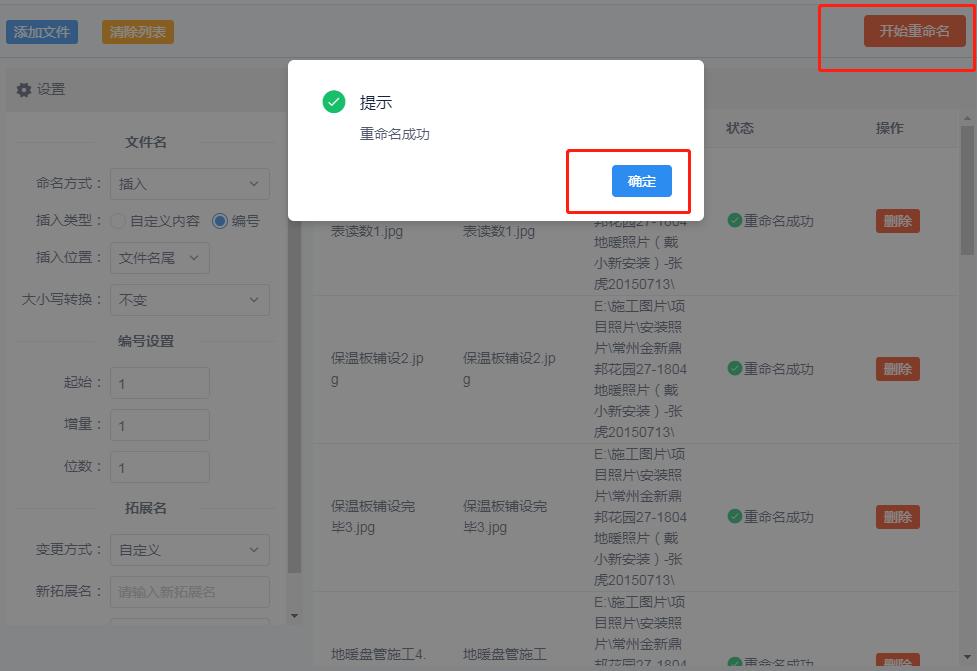Screen dimensions: 977x671
Task: Open the 变更方式 dropdown showing 自定义
Action: 190,549
